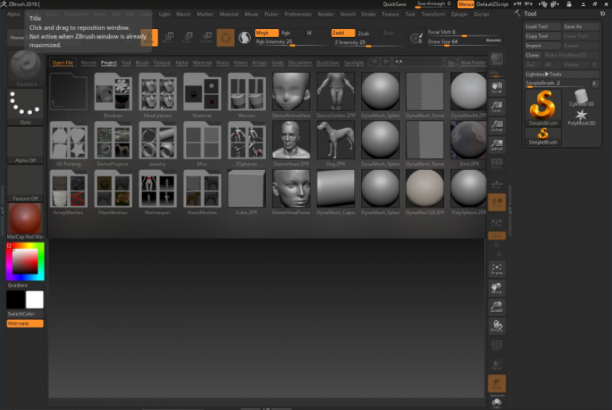Switch to the Recent lightbox tab
Image resolution: width=612 pixels, height=410 pixels.
click(x=88, y=62)
